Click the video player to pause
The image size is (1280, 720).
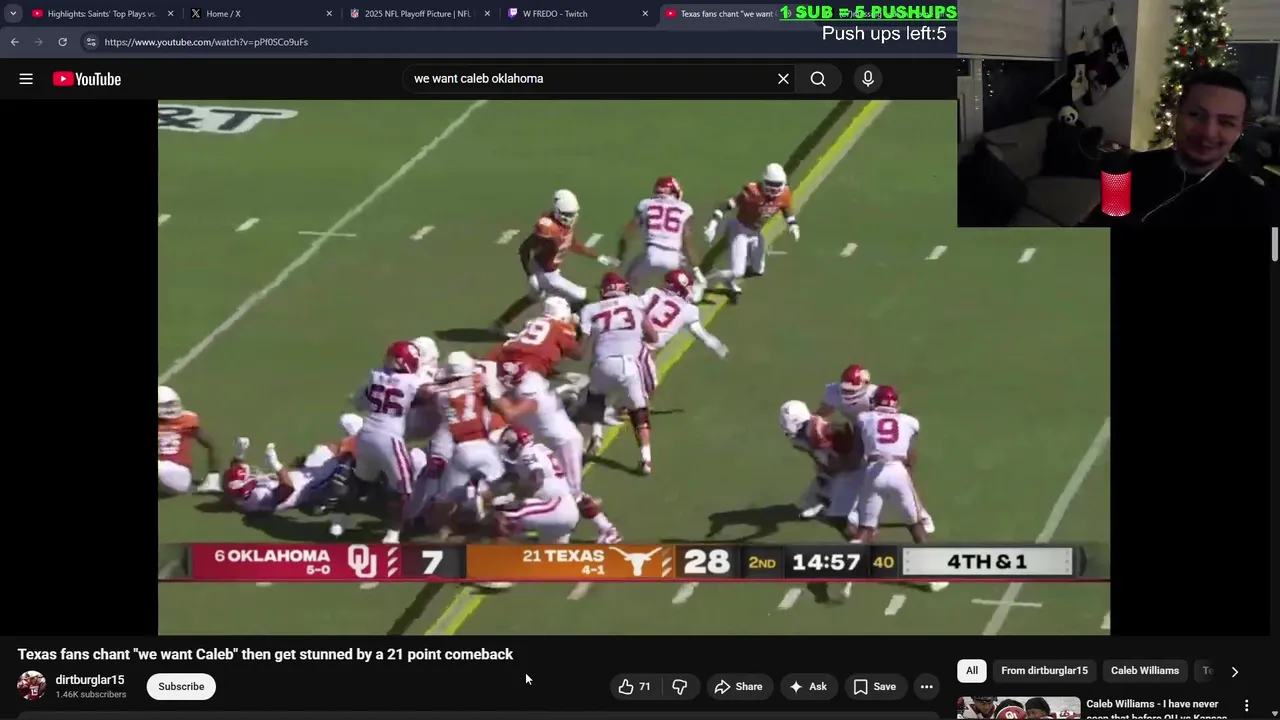[x=634, y=367]
